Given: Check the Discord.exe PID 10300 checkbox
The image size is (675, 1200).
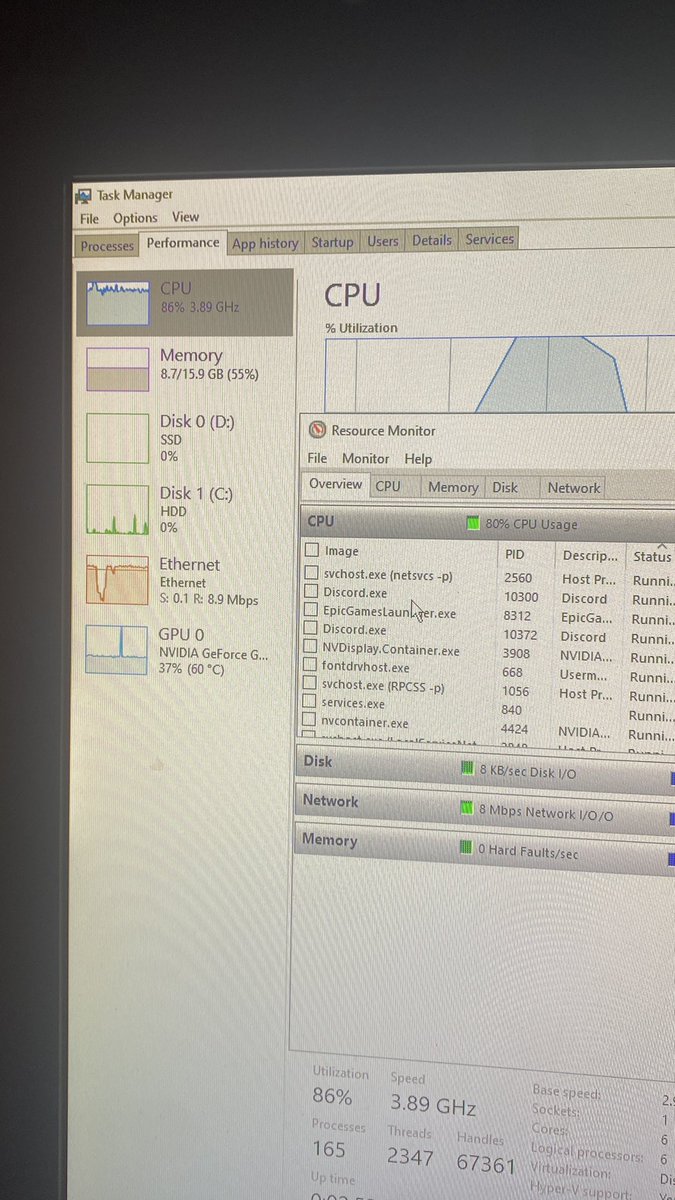Looking at the screenshot, I should 311,592.
